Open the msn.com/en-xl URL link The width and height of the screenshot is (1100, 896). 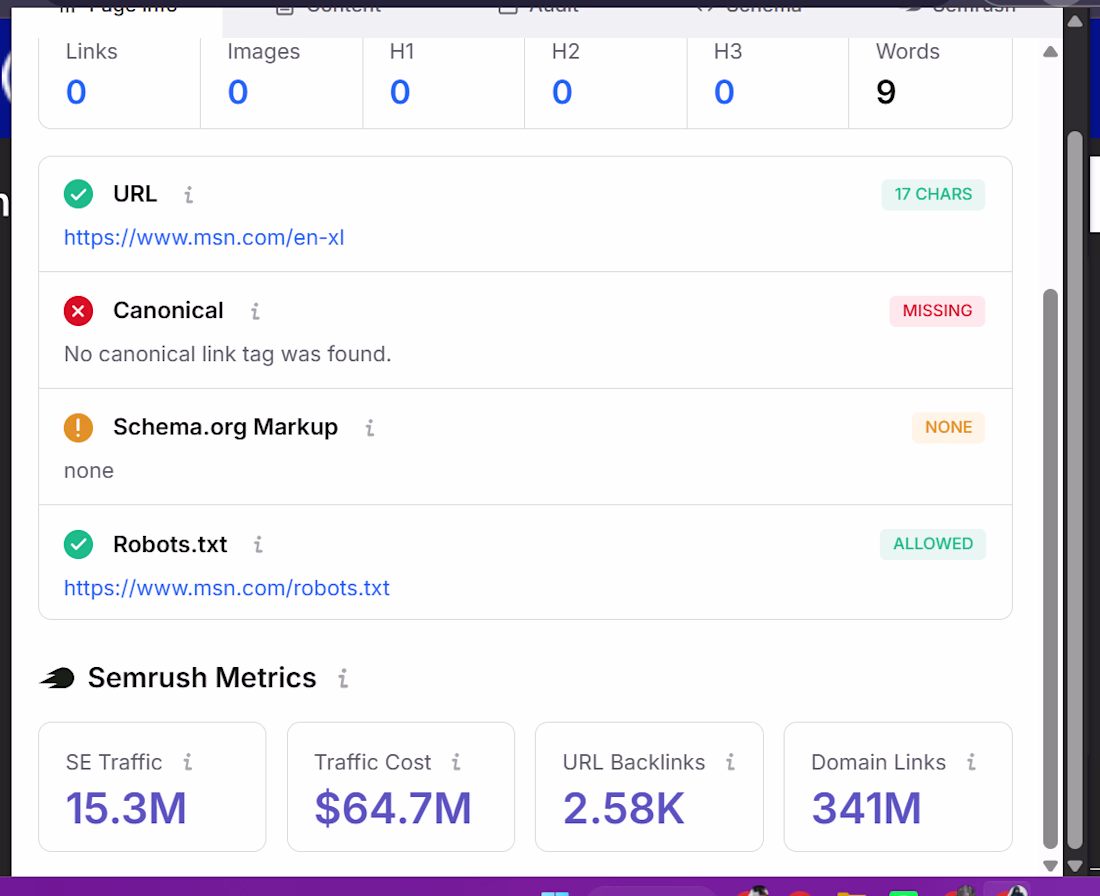204,237
